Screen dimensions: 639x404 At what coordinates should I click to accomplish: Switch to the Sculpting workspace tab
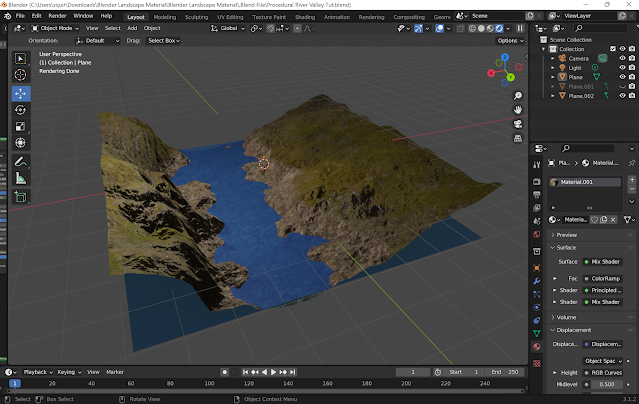(x=195, y=17)
